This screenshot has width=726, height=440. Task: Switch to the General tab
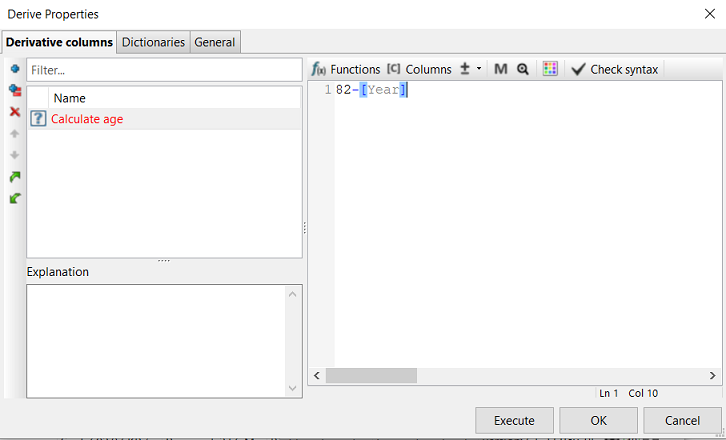[215, 42]
